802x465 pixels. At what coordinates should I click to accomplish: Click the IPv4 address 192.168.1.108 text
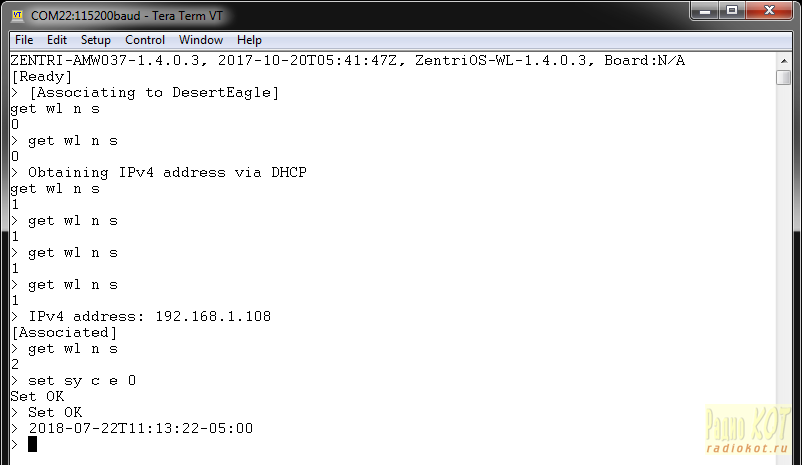[x=213, y=316]
